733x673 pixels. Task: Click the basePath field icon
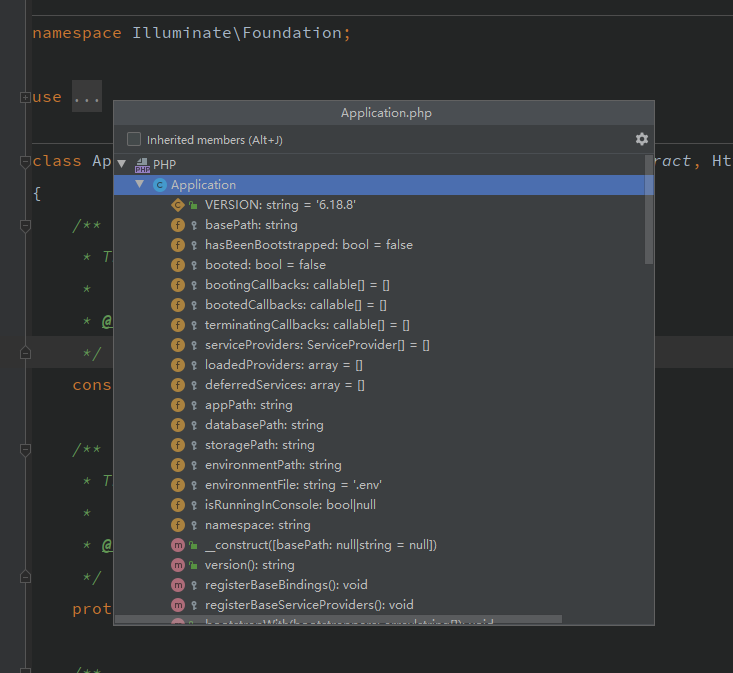point(178,225)
